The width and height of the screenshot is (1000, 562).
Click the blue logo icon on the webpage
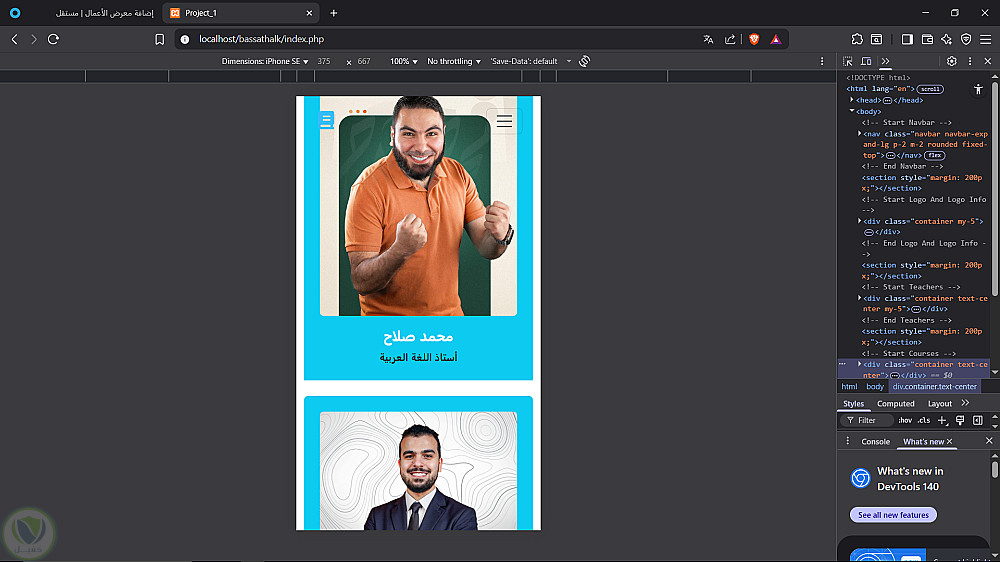point(327,119)
